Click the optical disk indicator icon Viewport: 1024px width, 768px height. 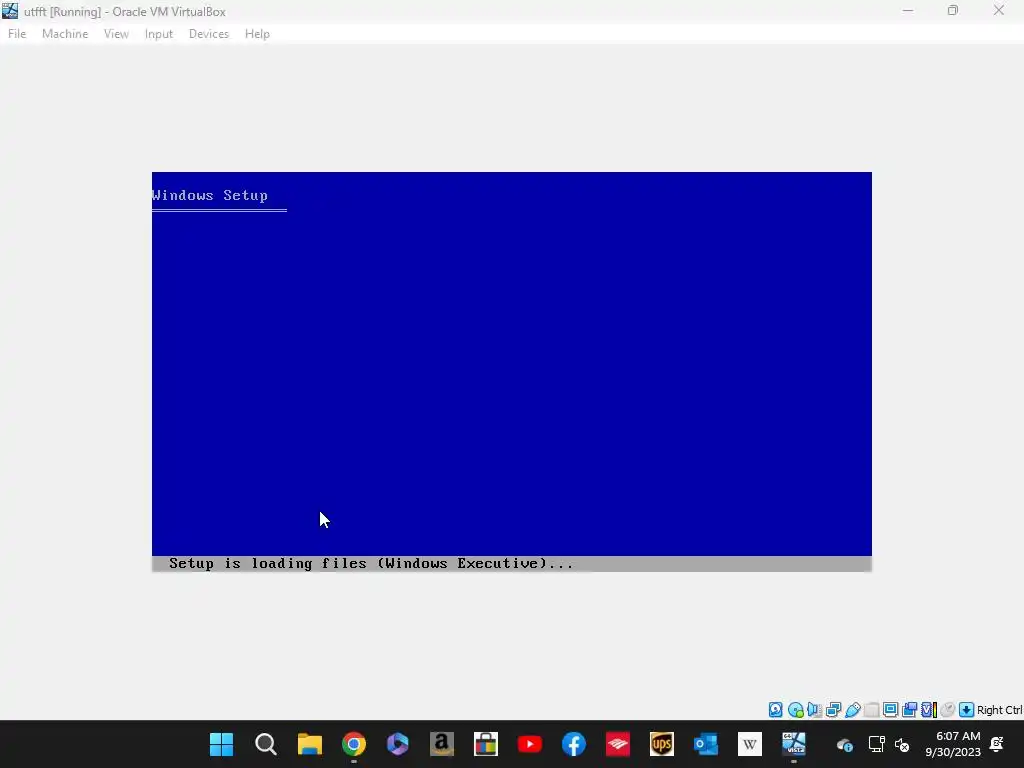click(795, 710)
